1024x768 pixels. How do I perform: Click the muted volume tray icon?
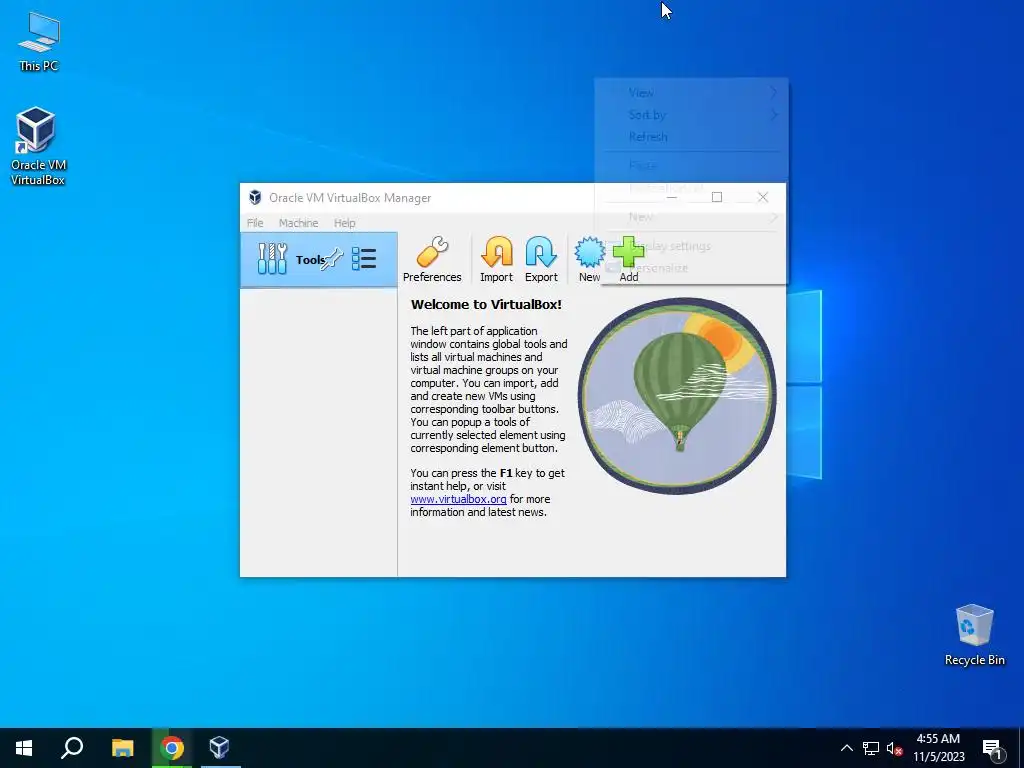[x=894, y=748]
